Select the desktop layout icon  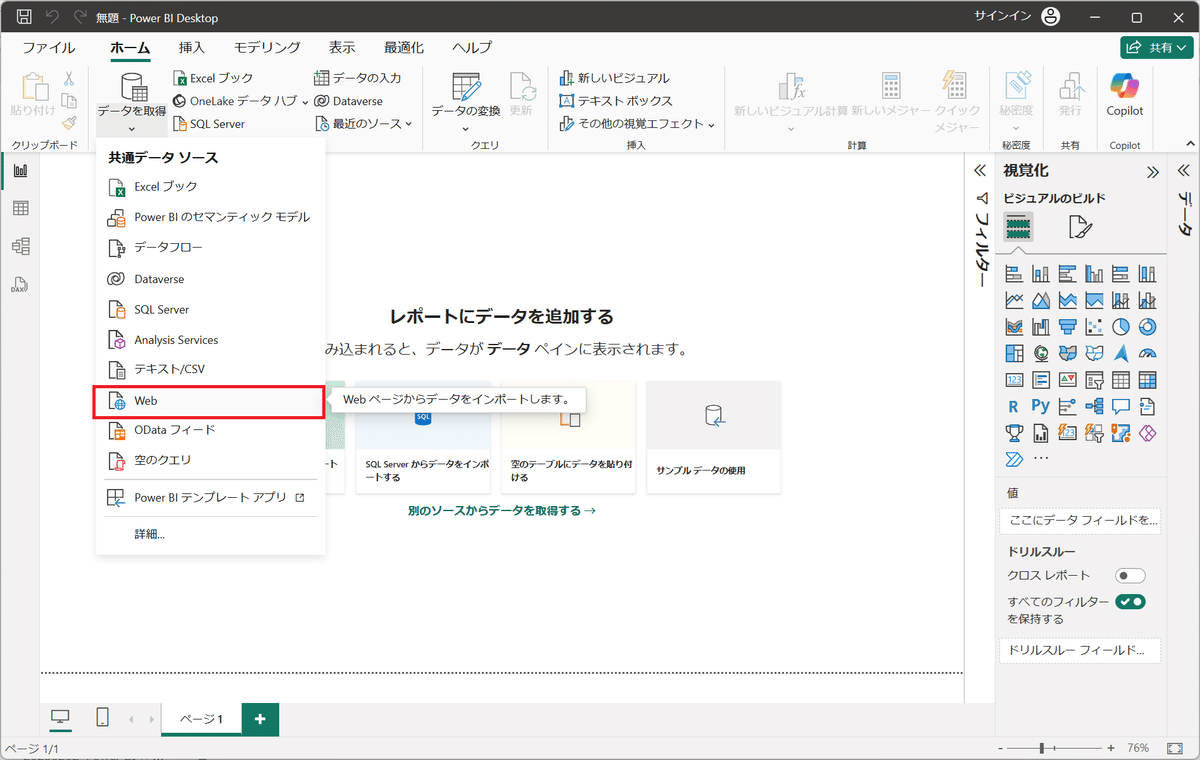[60, 718]
